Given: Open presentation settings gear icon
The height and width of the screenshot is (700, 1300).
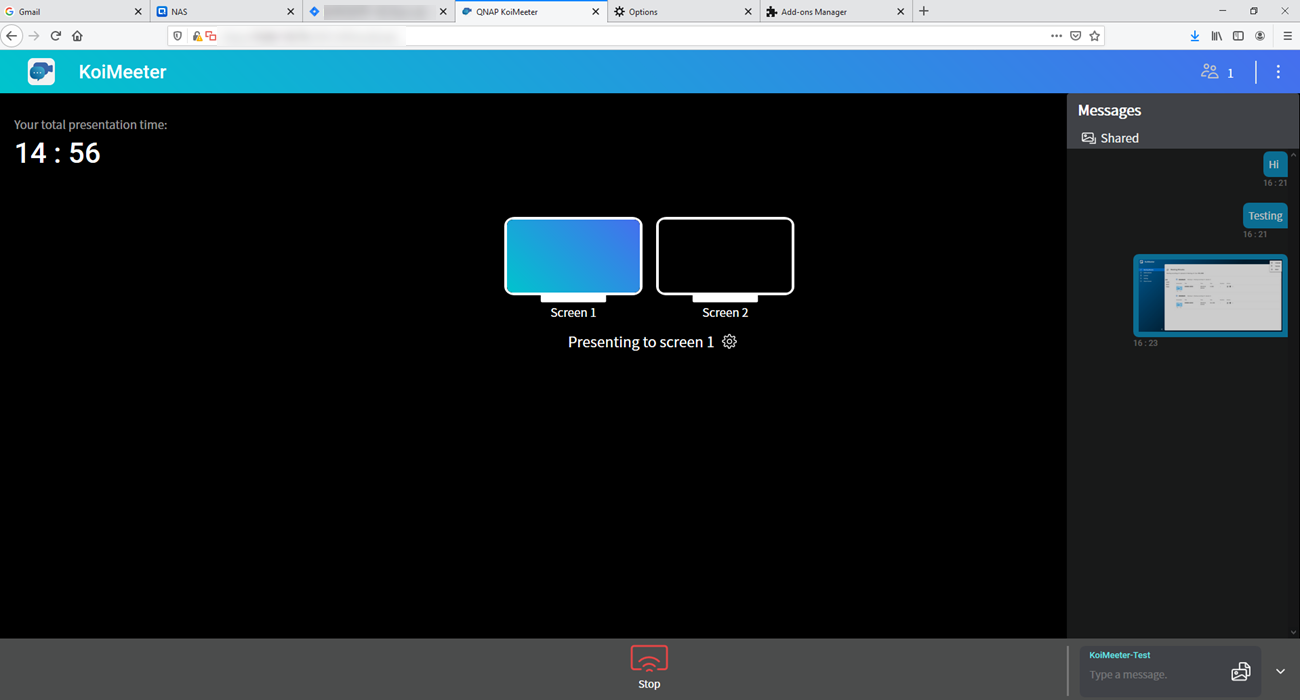Looking at the screenshot, I should click(x=729, y=342).
